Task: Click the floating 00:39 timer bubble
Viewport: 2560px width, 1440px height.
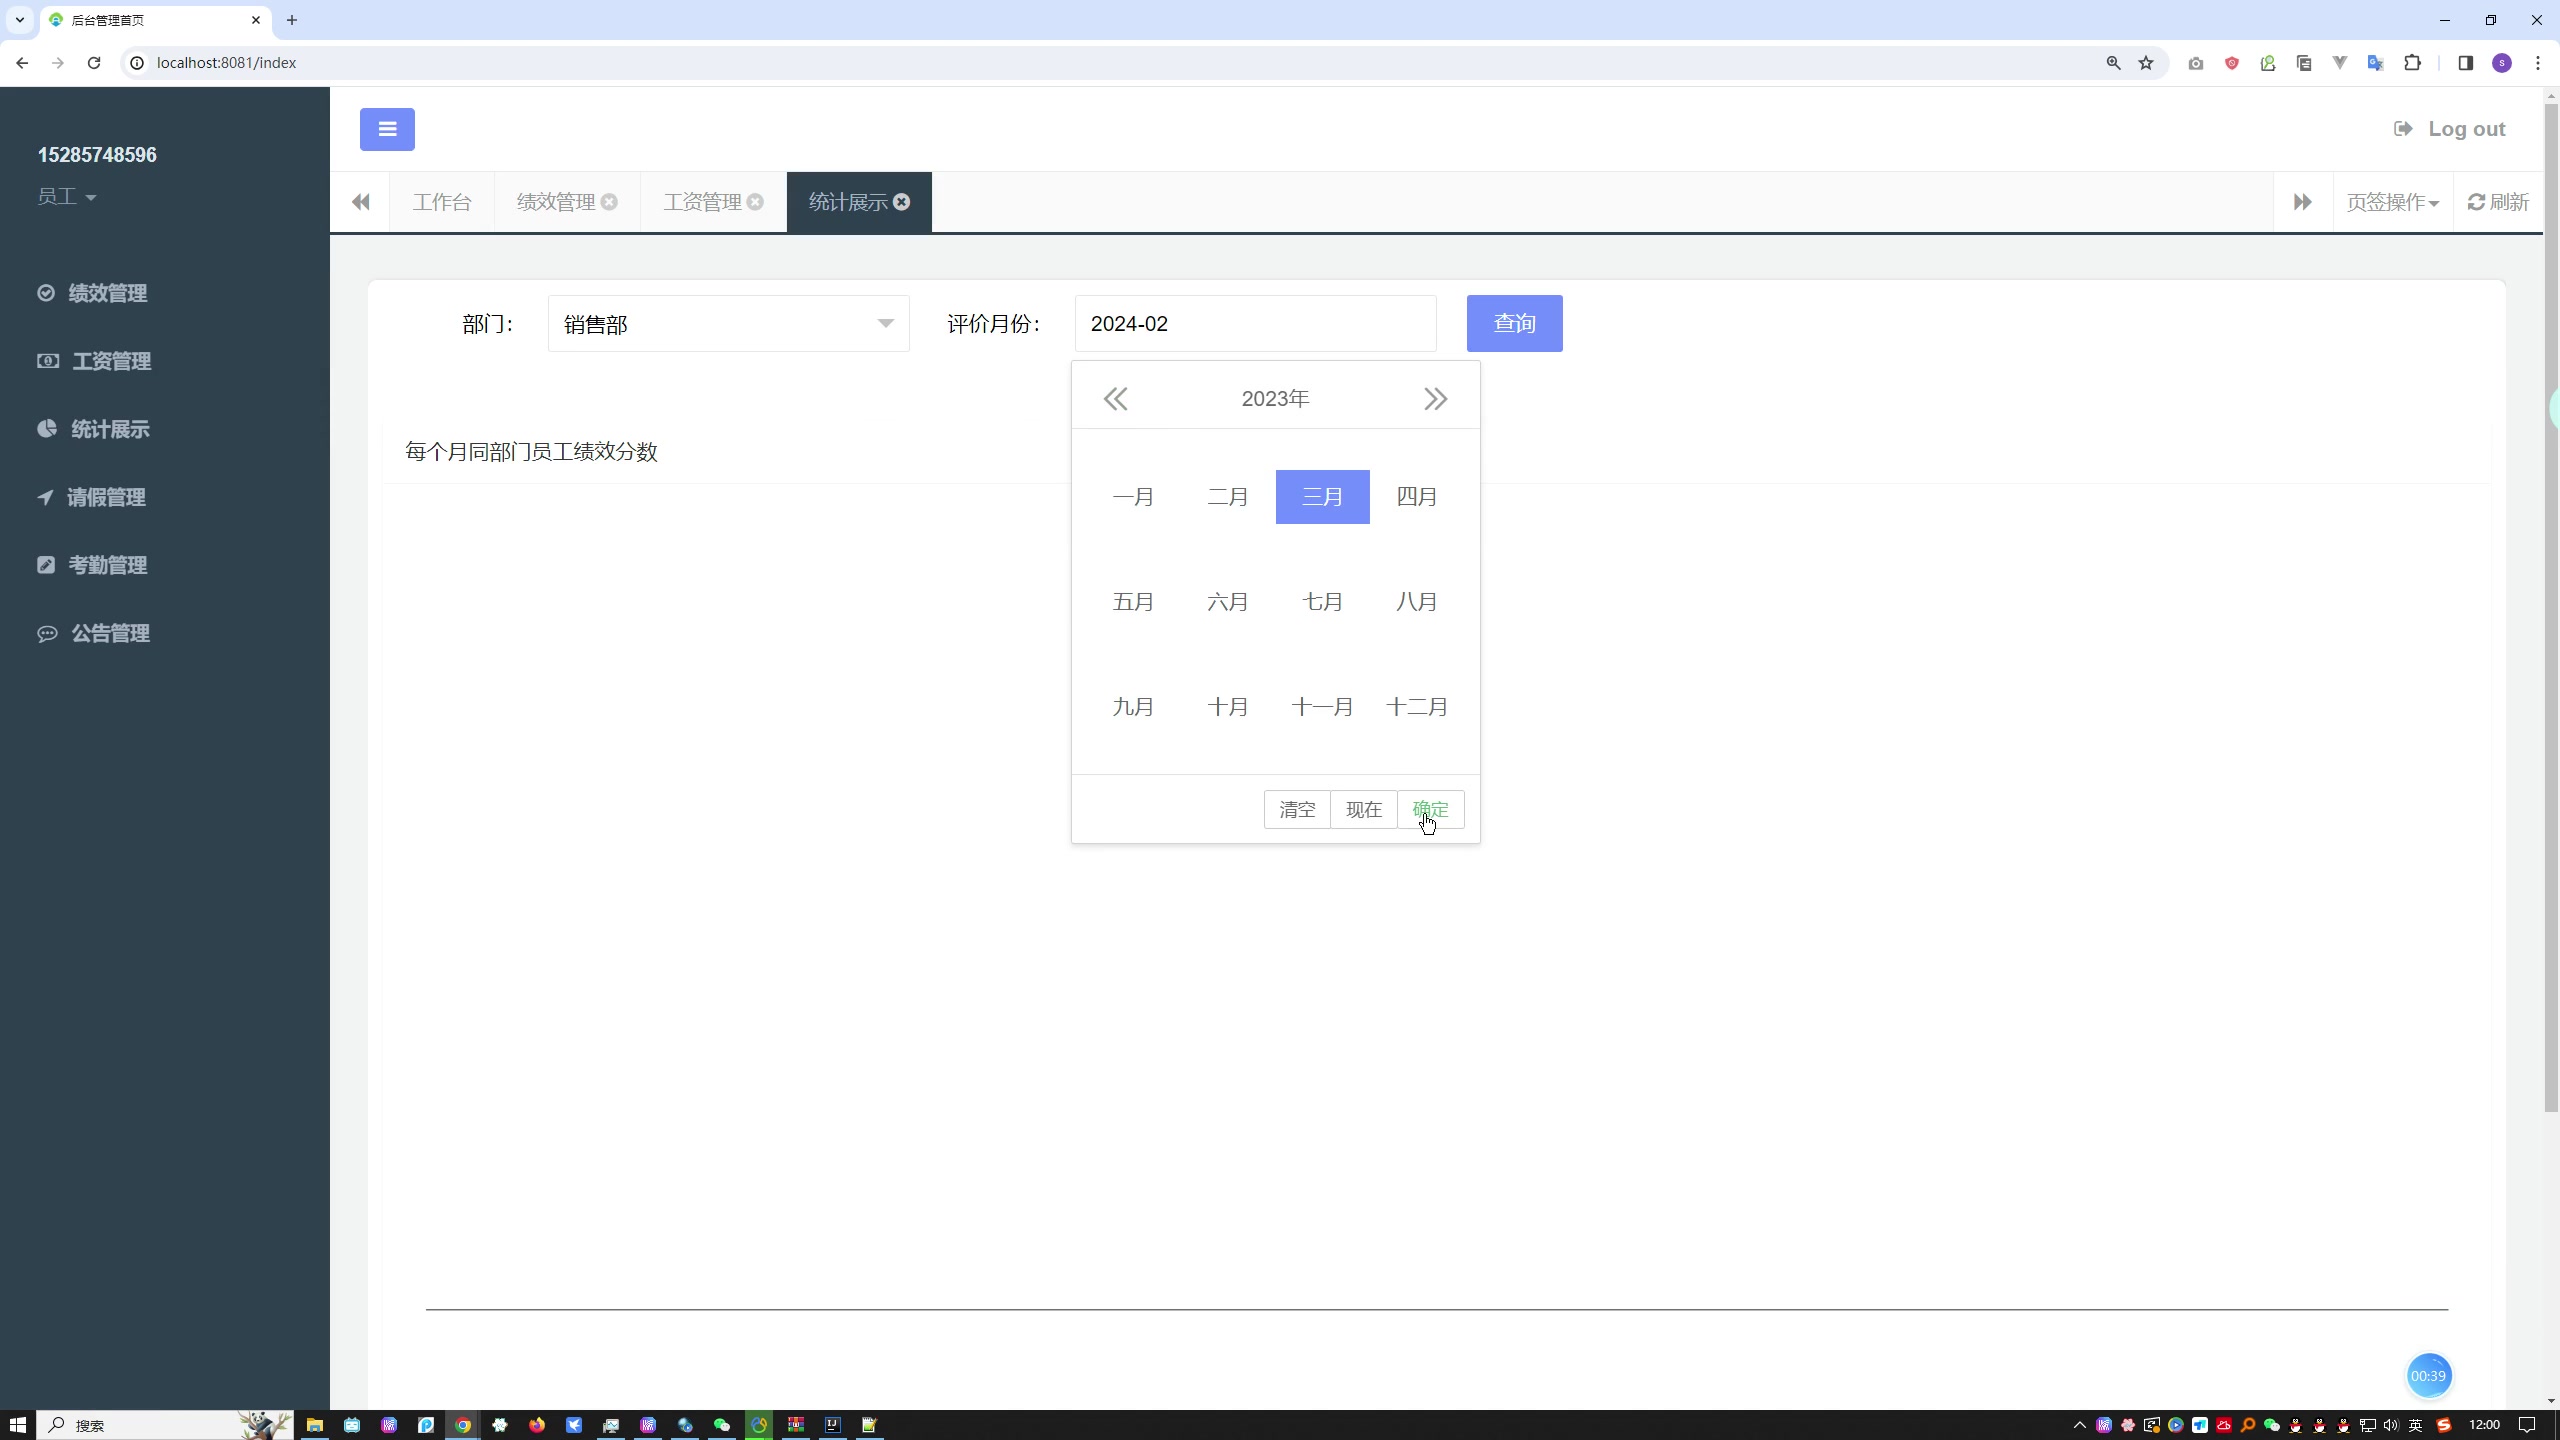Action: 2428,1376
